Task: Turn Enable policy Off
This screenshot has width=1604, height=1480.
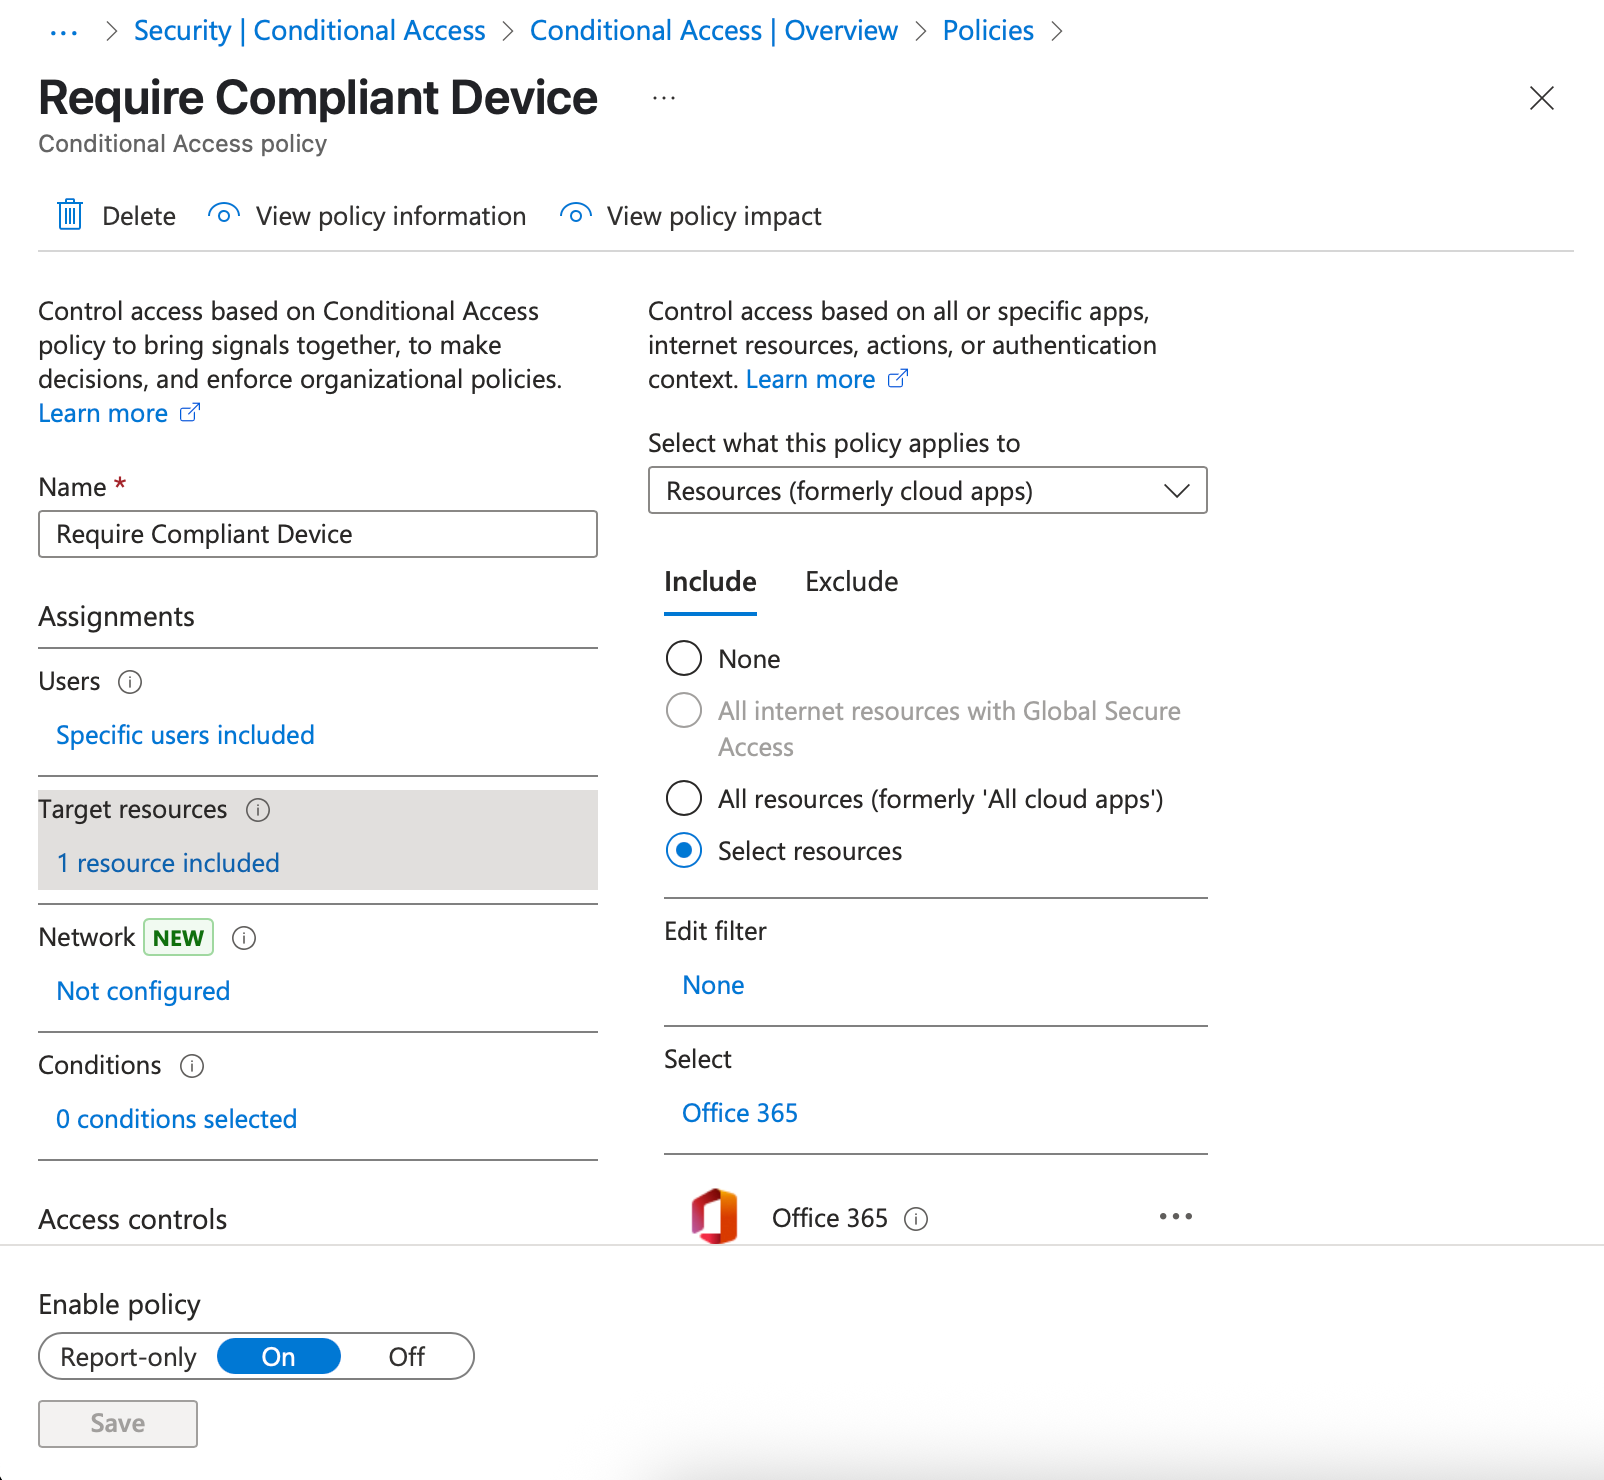Action: (x=406, y=1357)
